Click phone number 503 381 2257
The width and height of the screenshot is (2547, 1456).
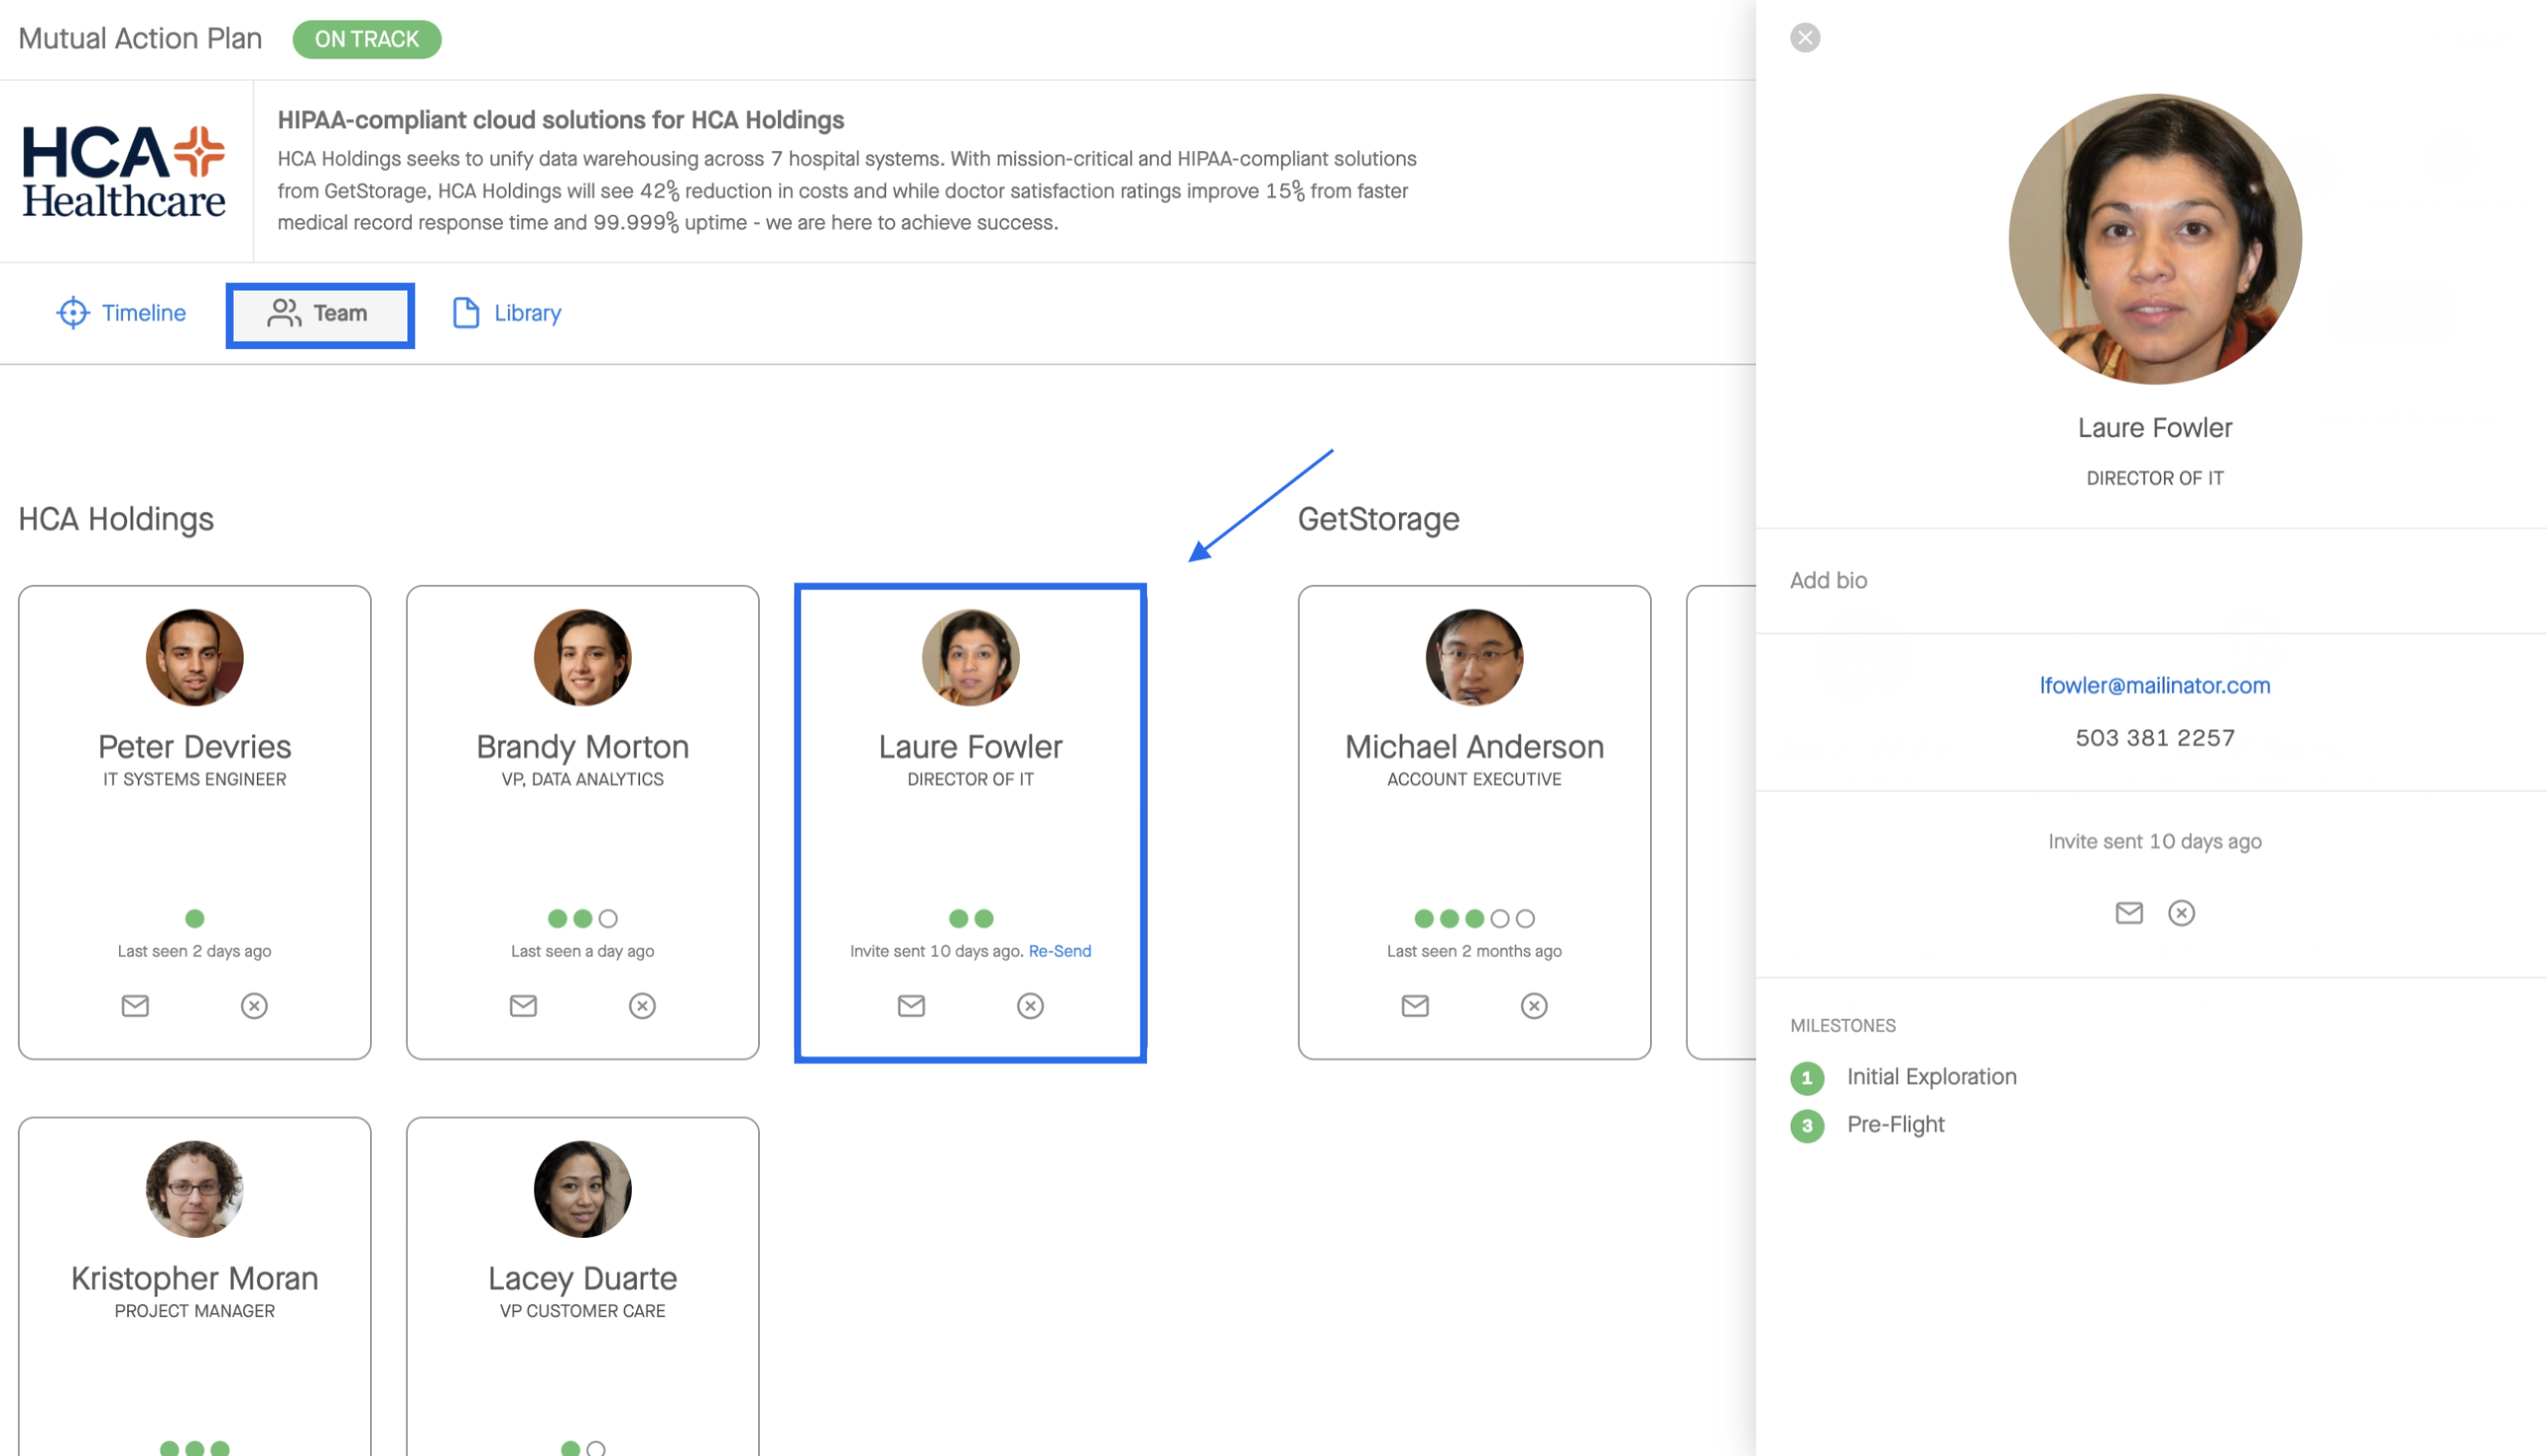2155,738
